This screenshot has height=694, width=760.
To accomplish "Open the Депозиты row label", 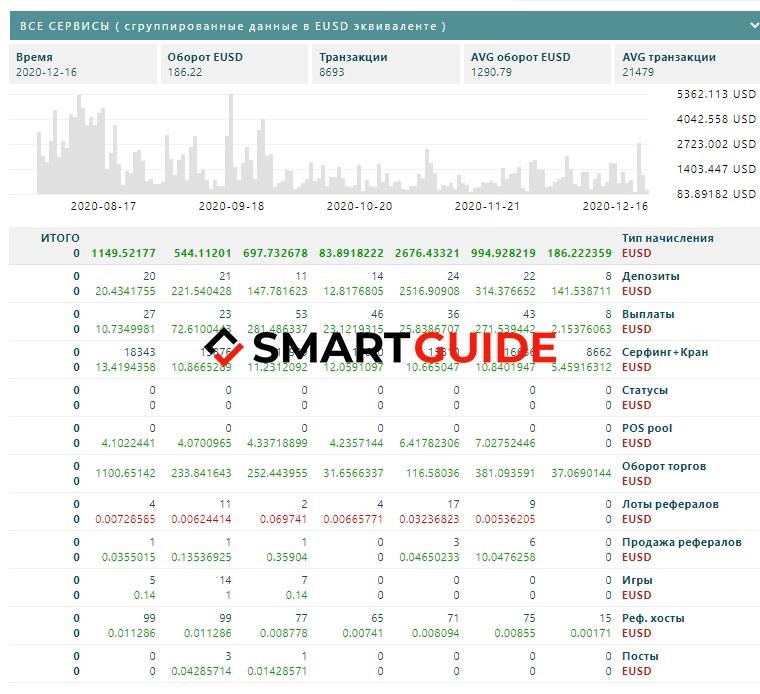I will click(x=650, y=276).
